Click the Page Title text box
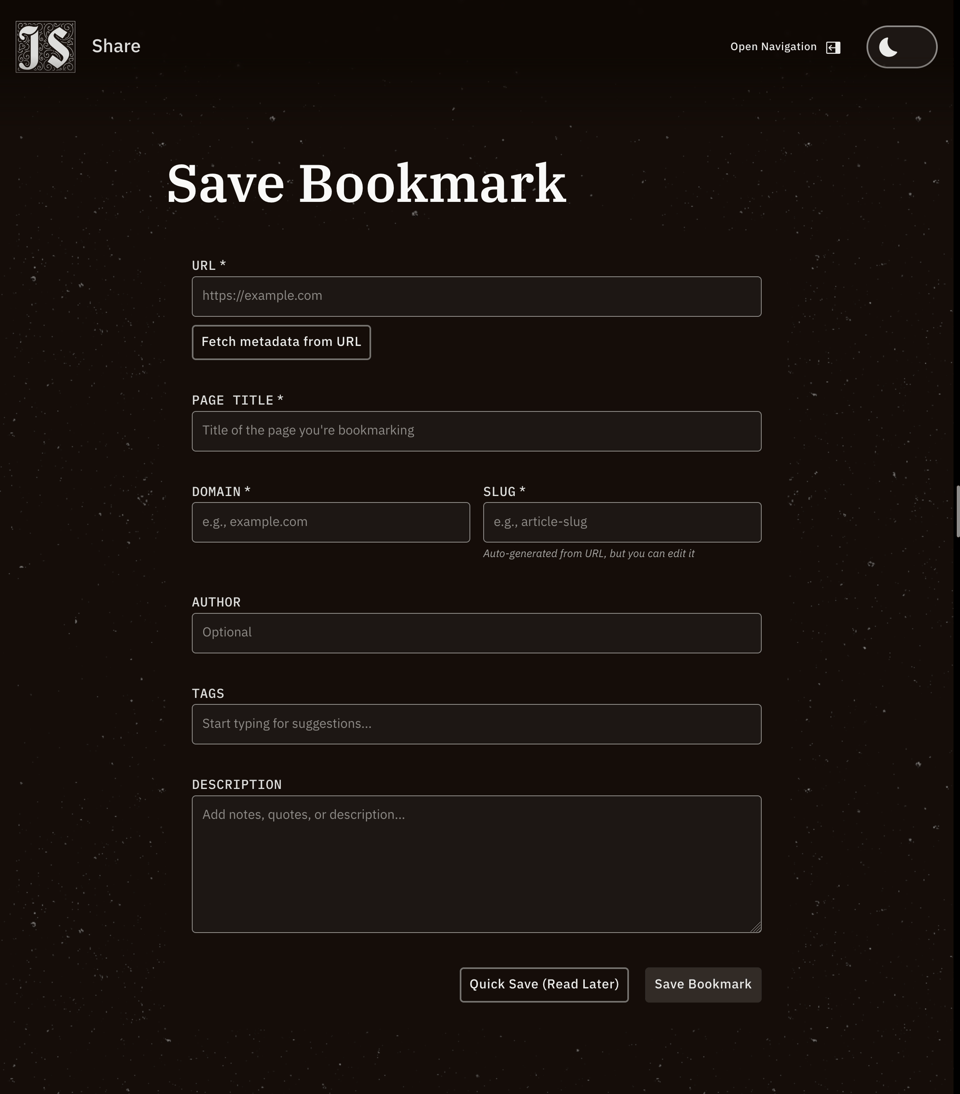 tap(476, 430)
